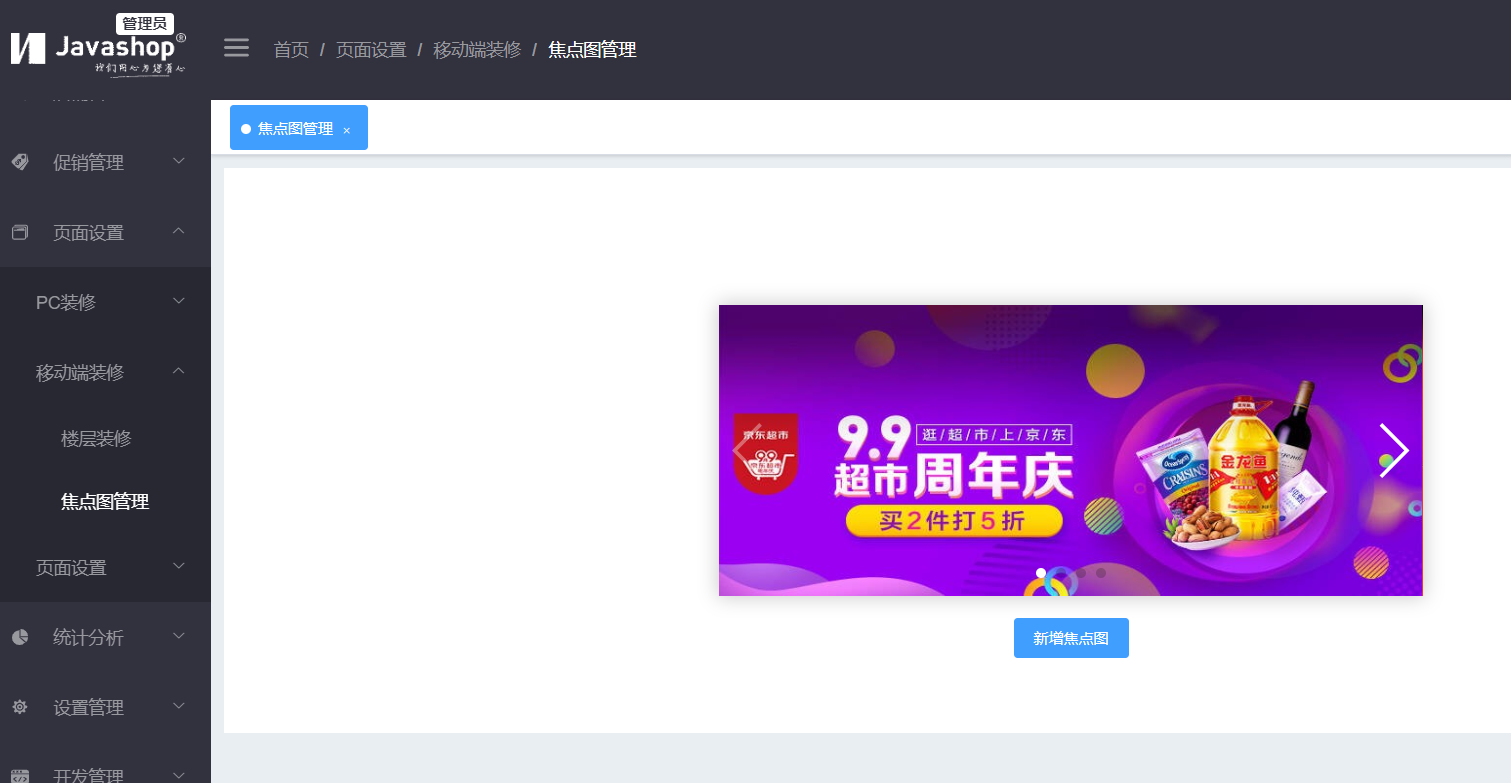Image resolution: width=1511 pixels, height=783 pixels.
Task: Select 焦点图管理 in the sidebar
Action: [x=105, y=502]
